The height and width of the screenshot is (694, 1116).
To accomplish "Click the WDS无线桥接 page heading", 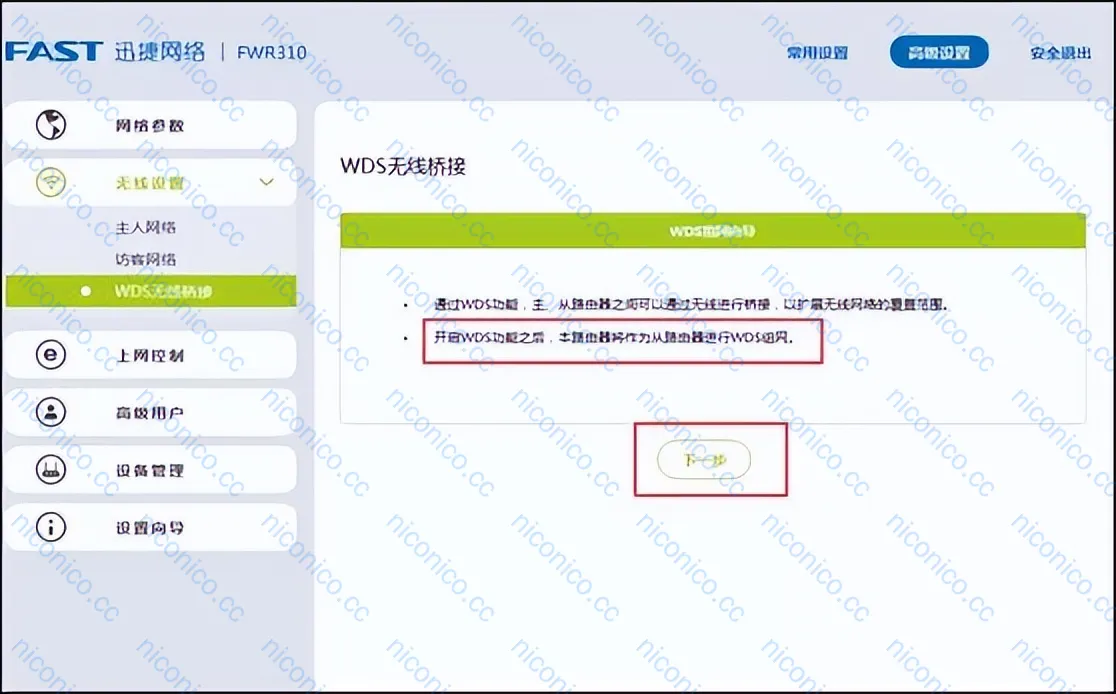I will 403,167.
